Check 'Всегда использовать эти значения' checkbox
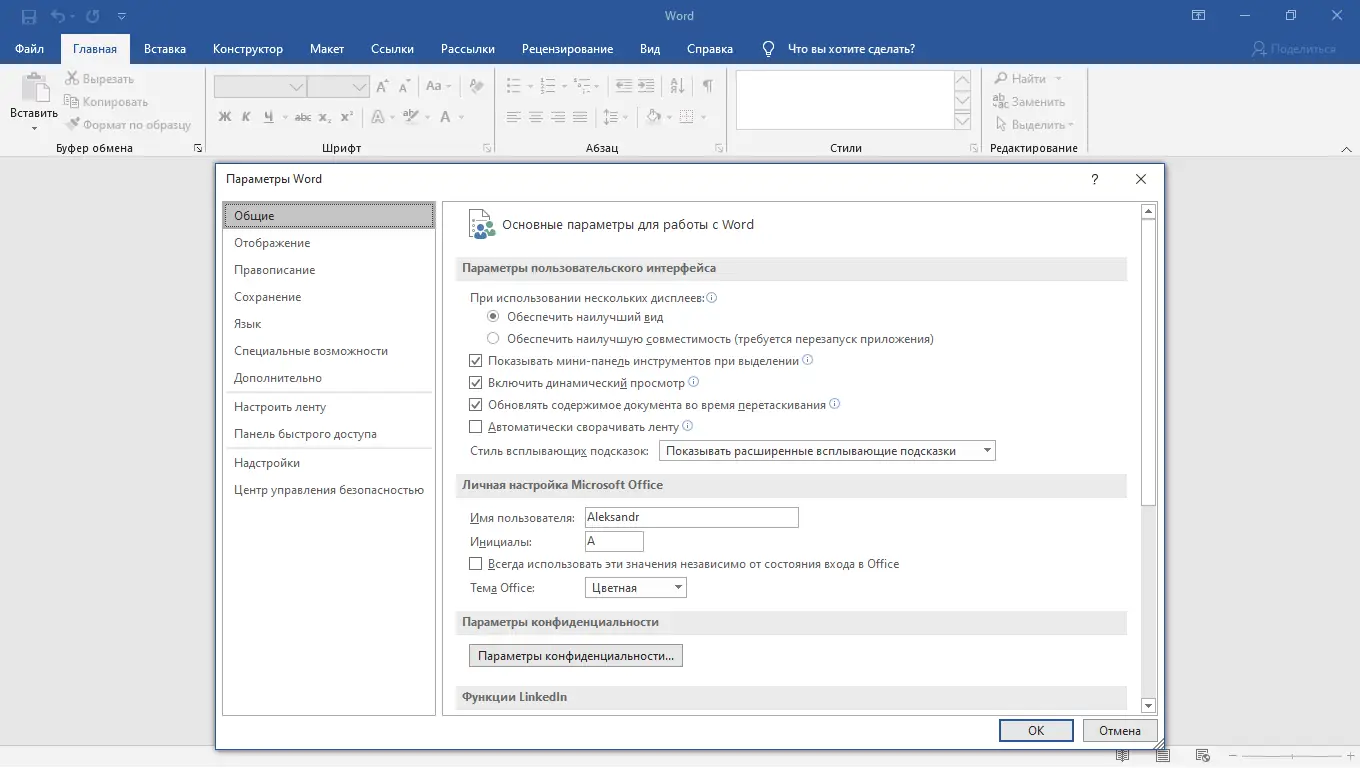This screenshot has height=768, width=1360. pos(476,564)
